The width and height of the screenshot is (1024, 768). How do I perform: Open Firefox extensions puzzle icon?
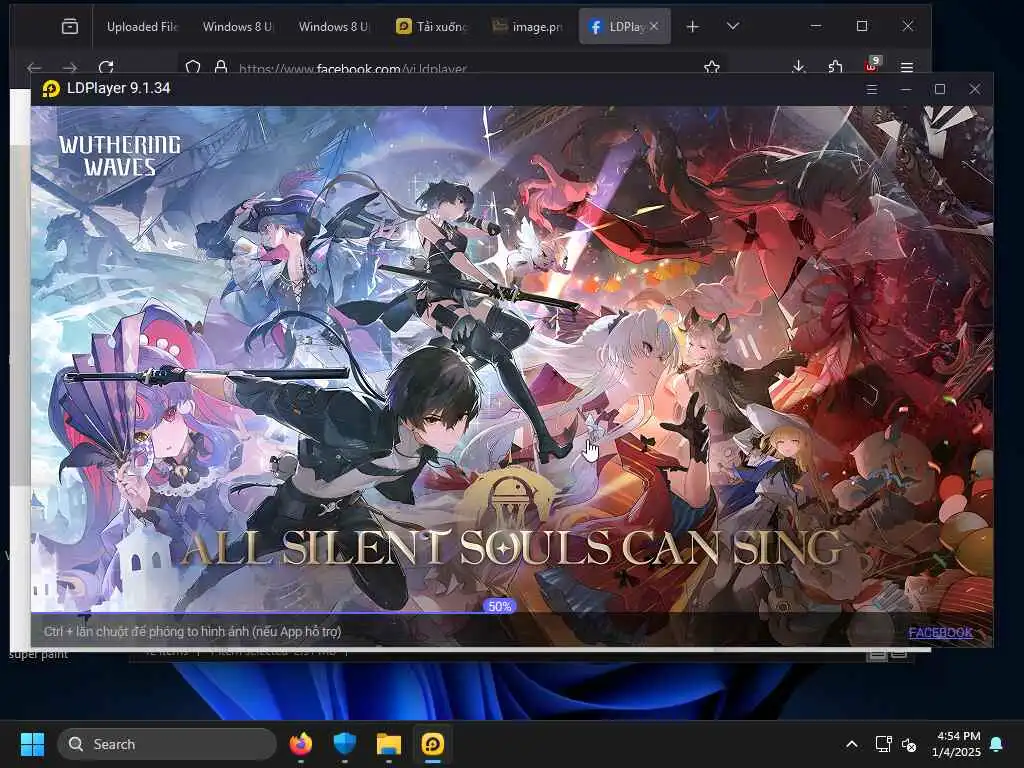coord(835,67)
